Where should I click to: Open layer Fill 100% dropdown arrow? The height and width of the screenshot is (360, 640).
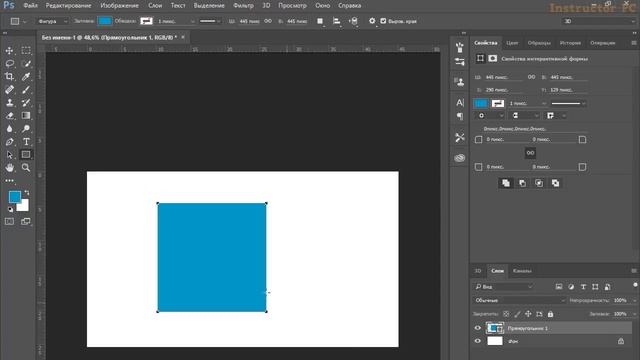point(634,314)
